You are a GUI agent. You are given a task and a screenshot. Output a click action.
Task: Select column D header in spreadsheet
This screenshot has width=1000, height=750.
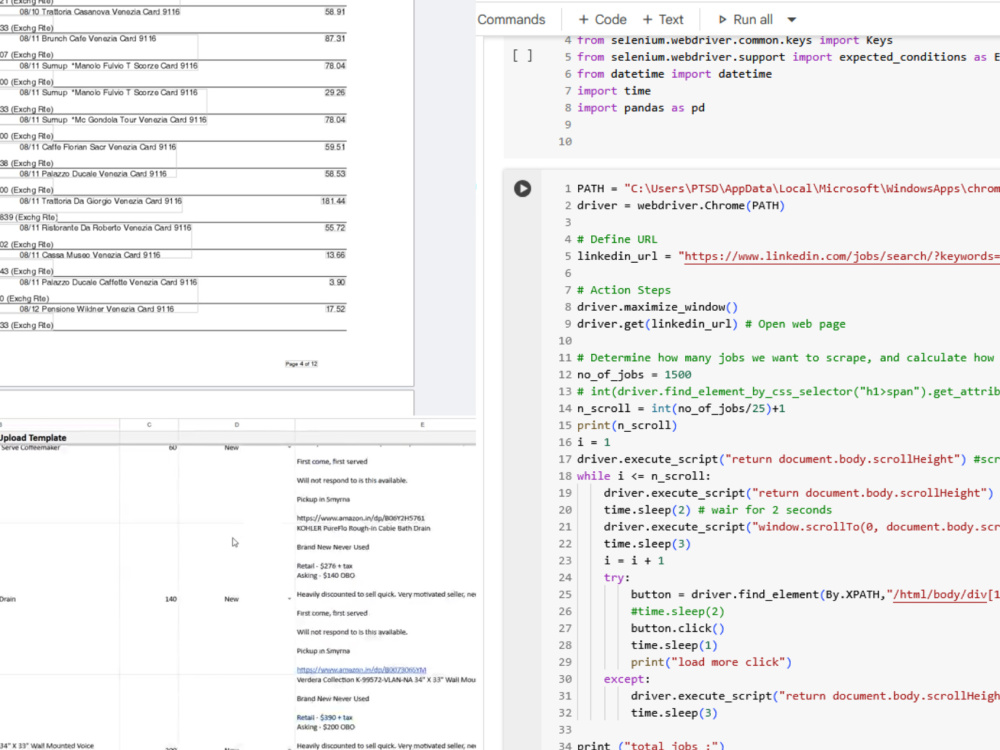237,425
